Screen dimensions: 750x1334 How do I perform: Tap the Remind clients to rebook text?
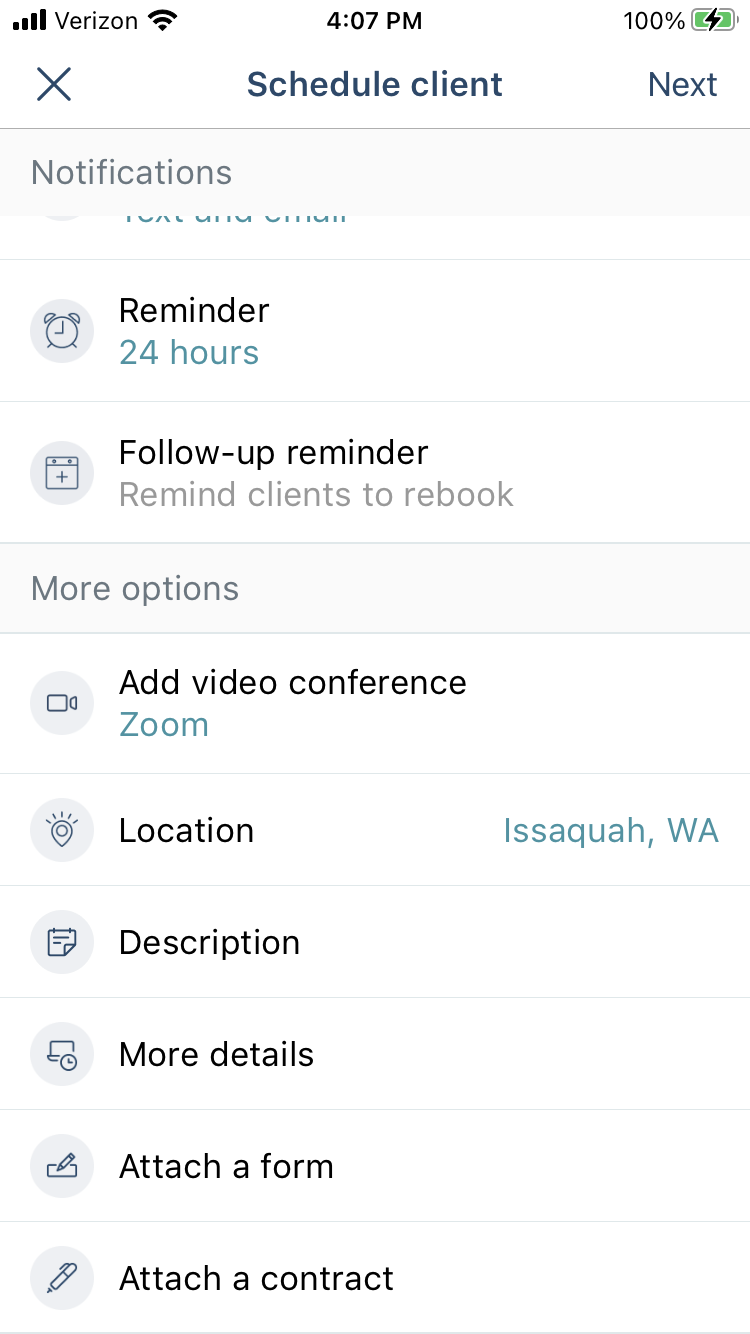pos(316,495)
